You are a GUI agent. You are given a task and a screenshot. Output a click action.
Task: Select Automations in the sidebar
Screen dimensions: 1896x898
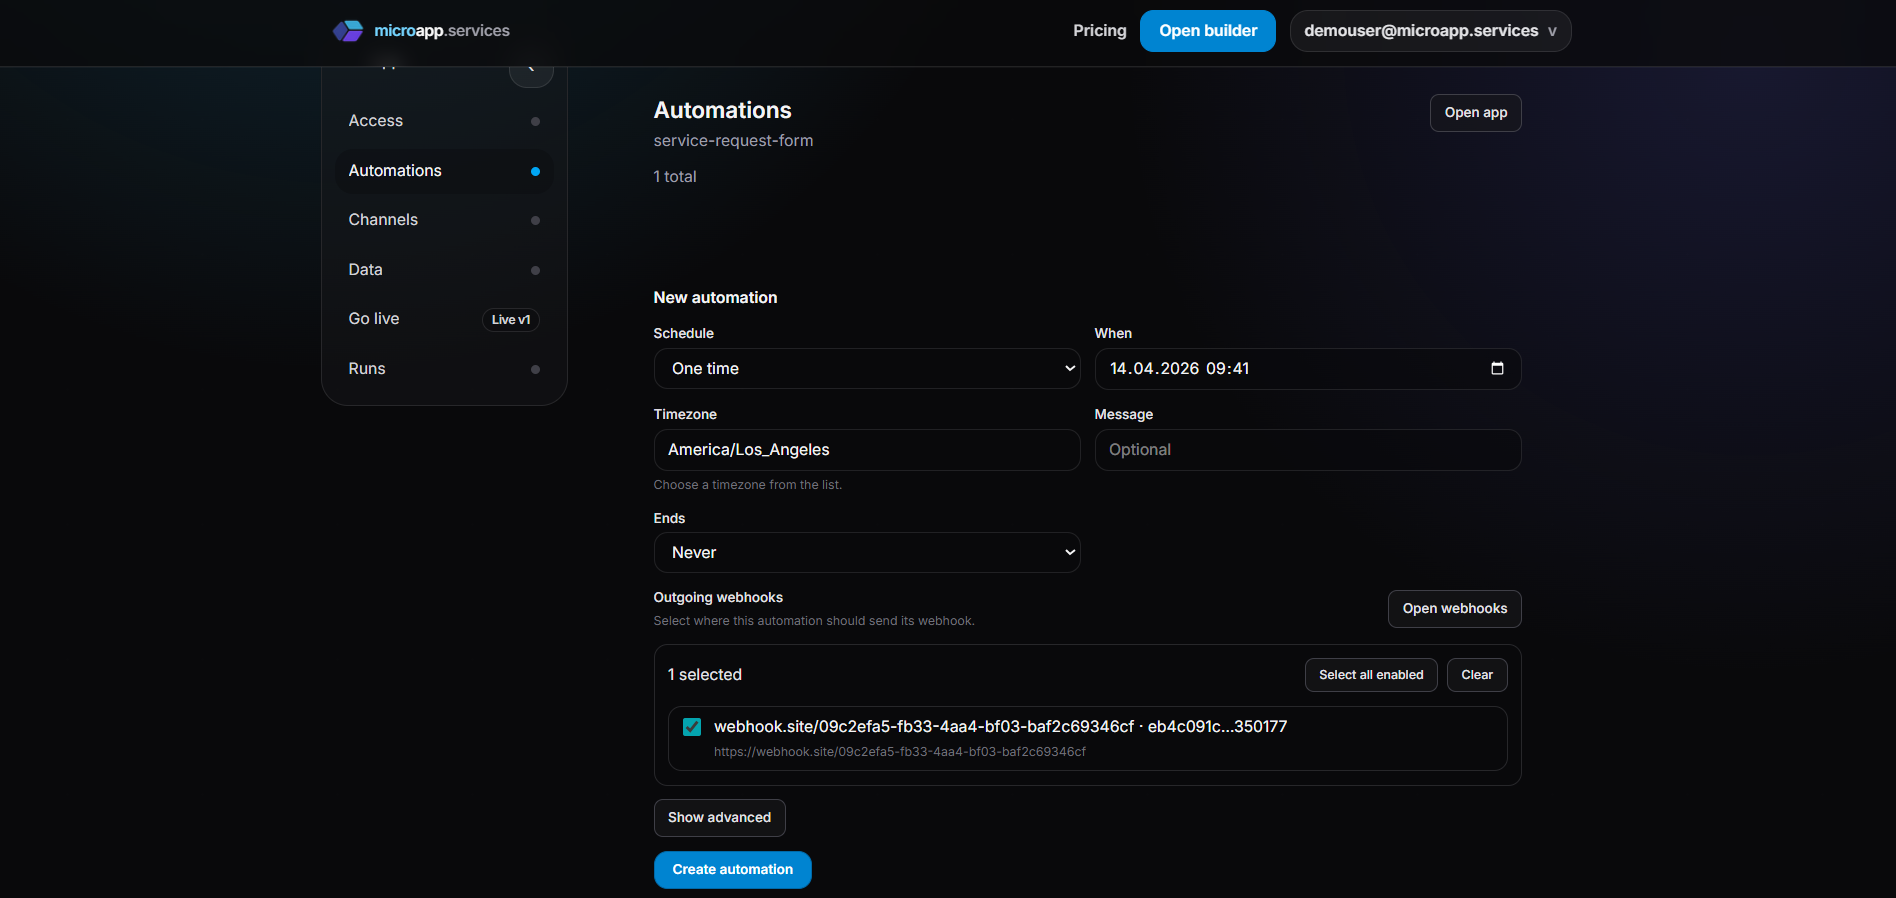point(444,171)
